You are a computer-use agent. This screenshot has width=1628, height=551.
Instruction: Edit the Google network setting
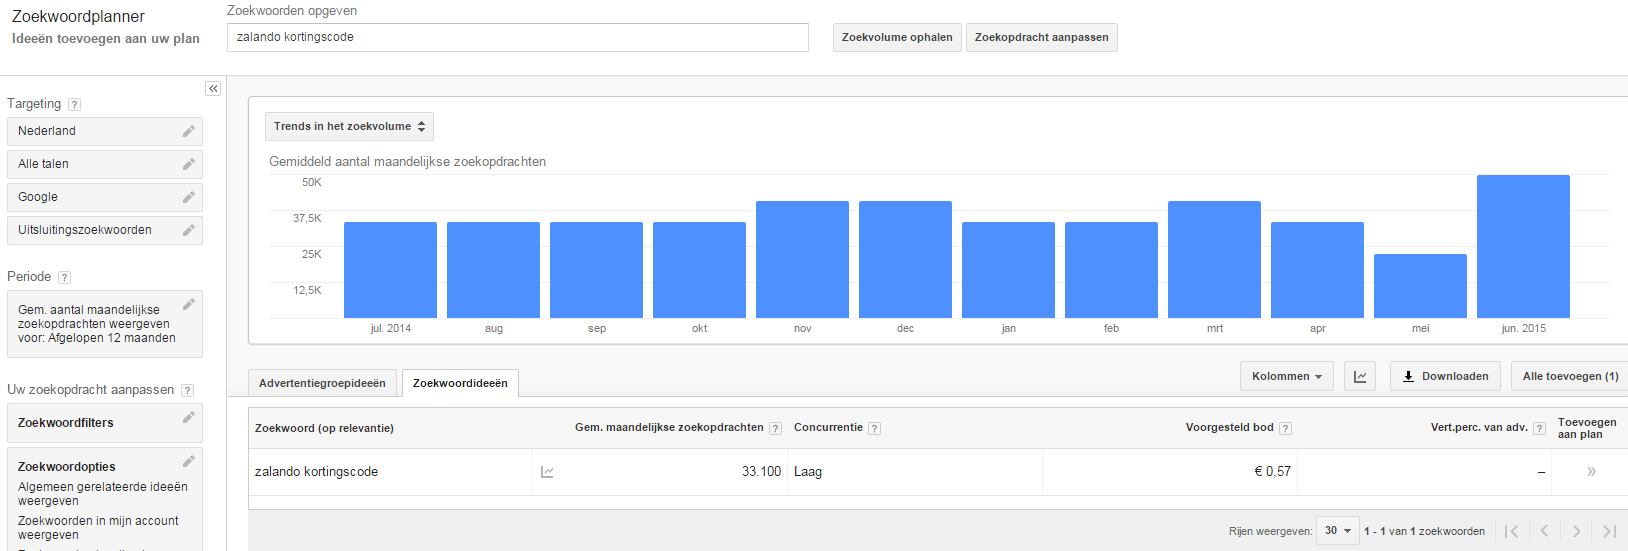pos(188,197)
